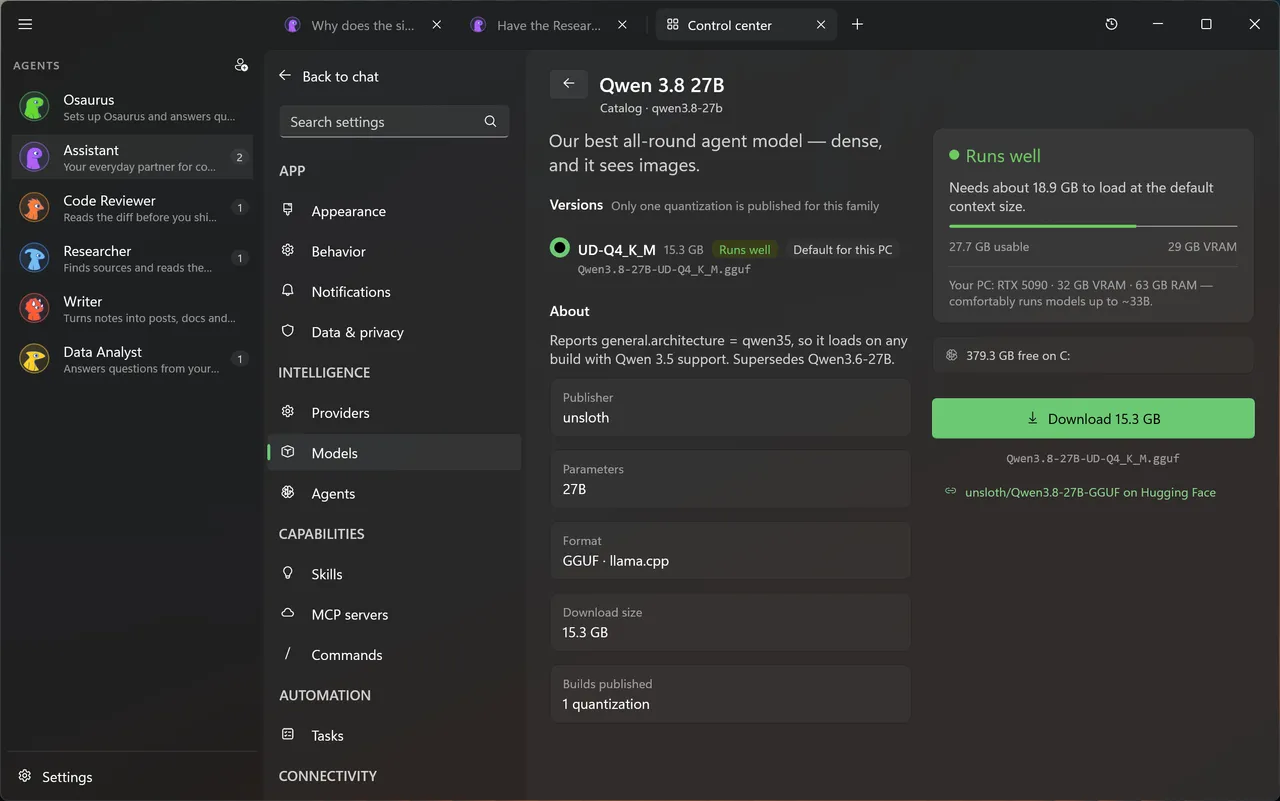Open the Models settings section

point(394,452)
